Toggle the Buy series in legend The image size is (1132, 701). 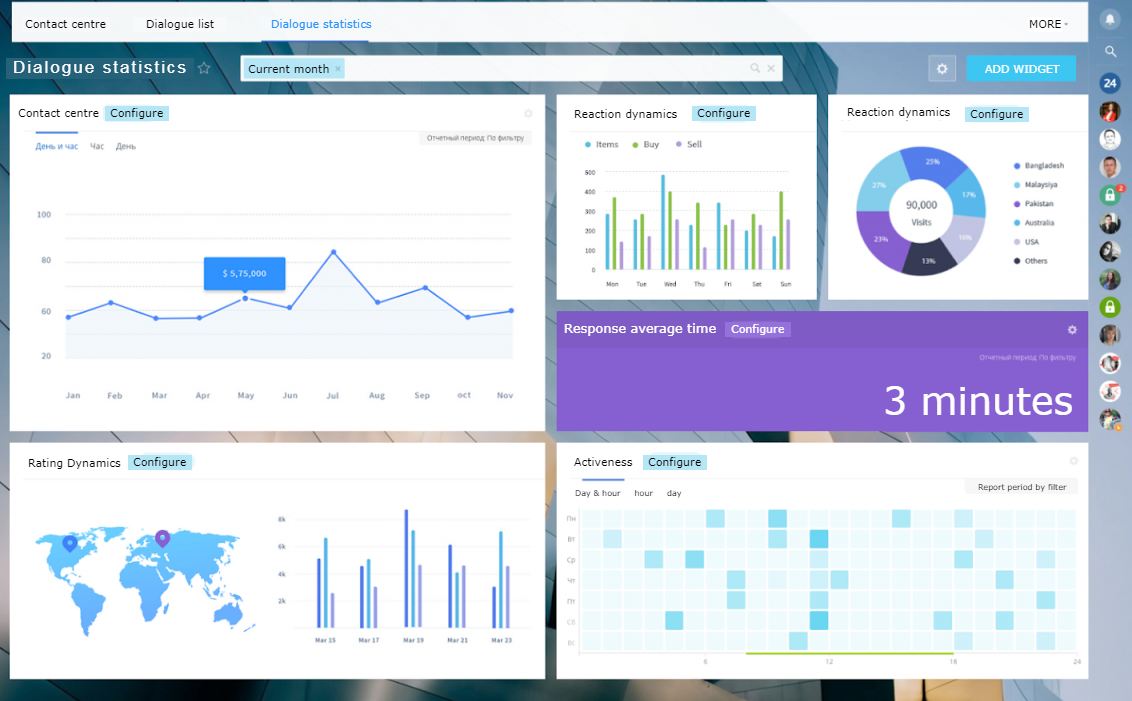coord(645,144)
